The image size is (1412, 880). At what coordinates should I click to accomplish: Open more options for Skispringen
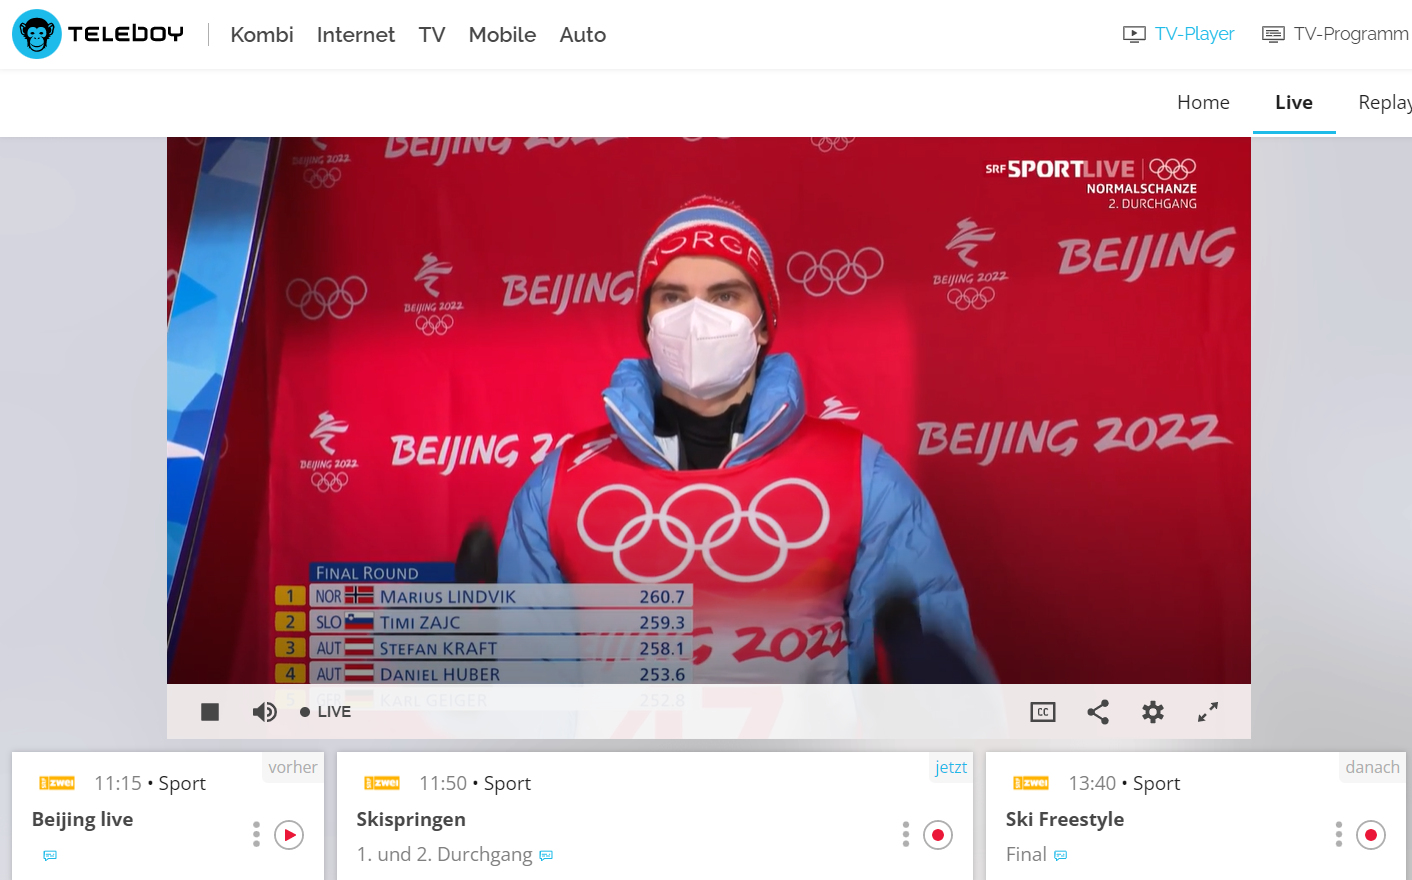906,835
